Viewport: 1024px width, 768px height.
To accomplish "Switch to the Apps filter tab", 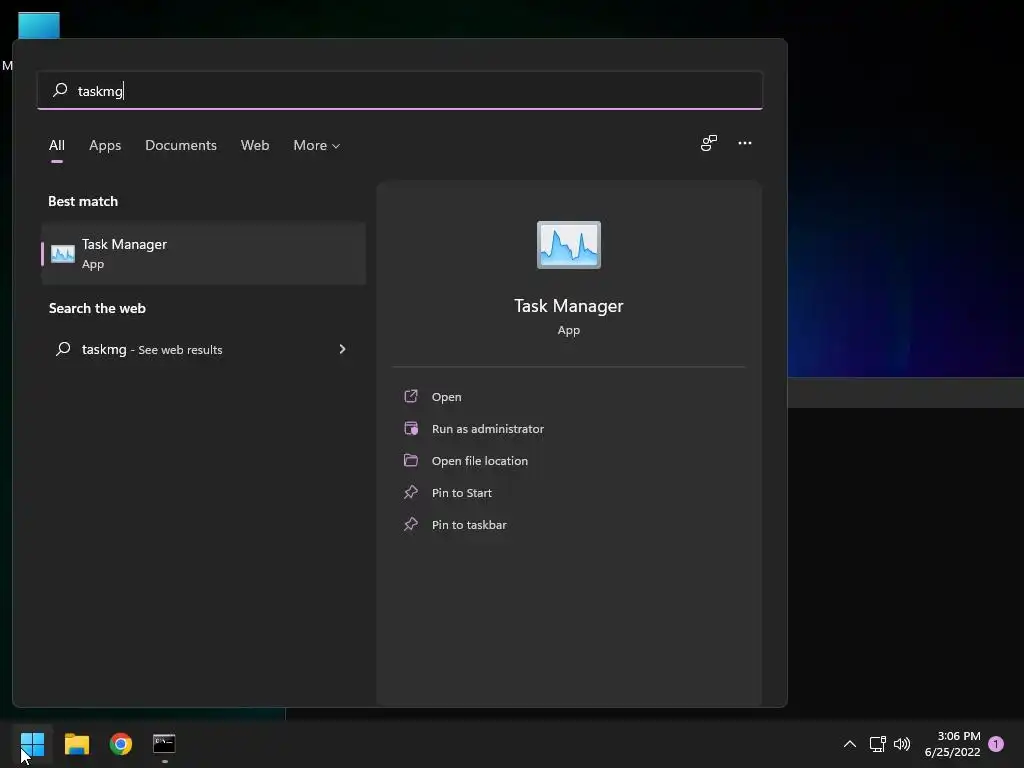I will pyautogui.click(x=105, y=145).
